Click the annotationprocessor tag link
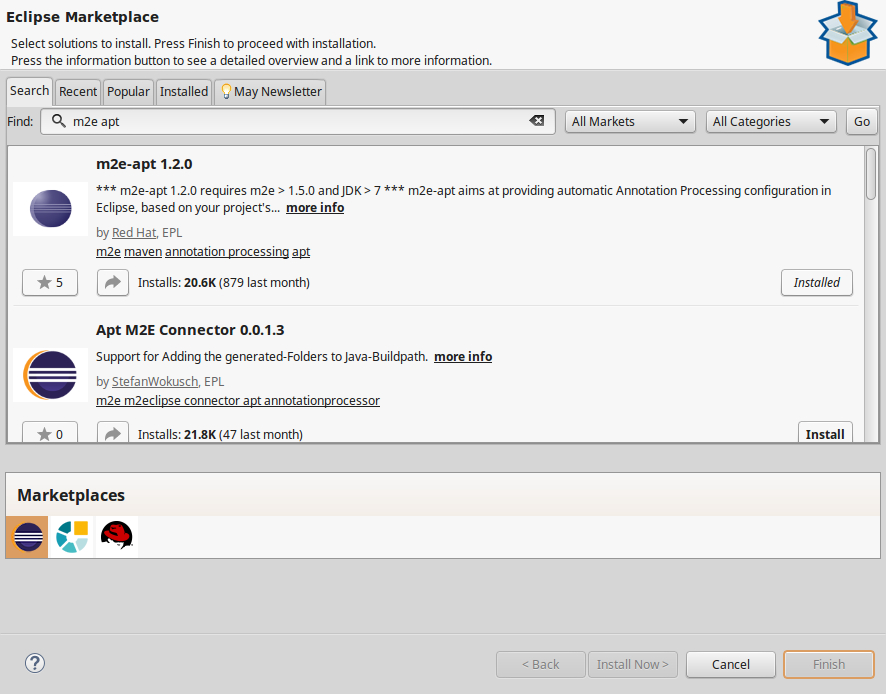Image resolution: width=886 pixels, height=694 pixels. pos(322,401)
